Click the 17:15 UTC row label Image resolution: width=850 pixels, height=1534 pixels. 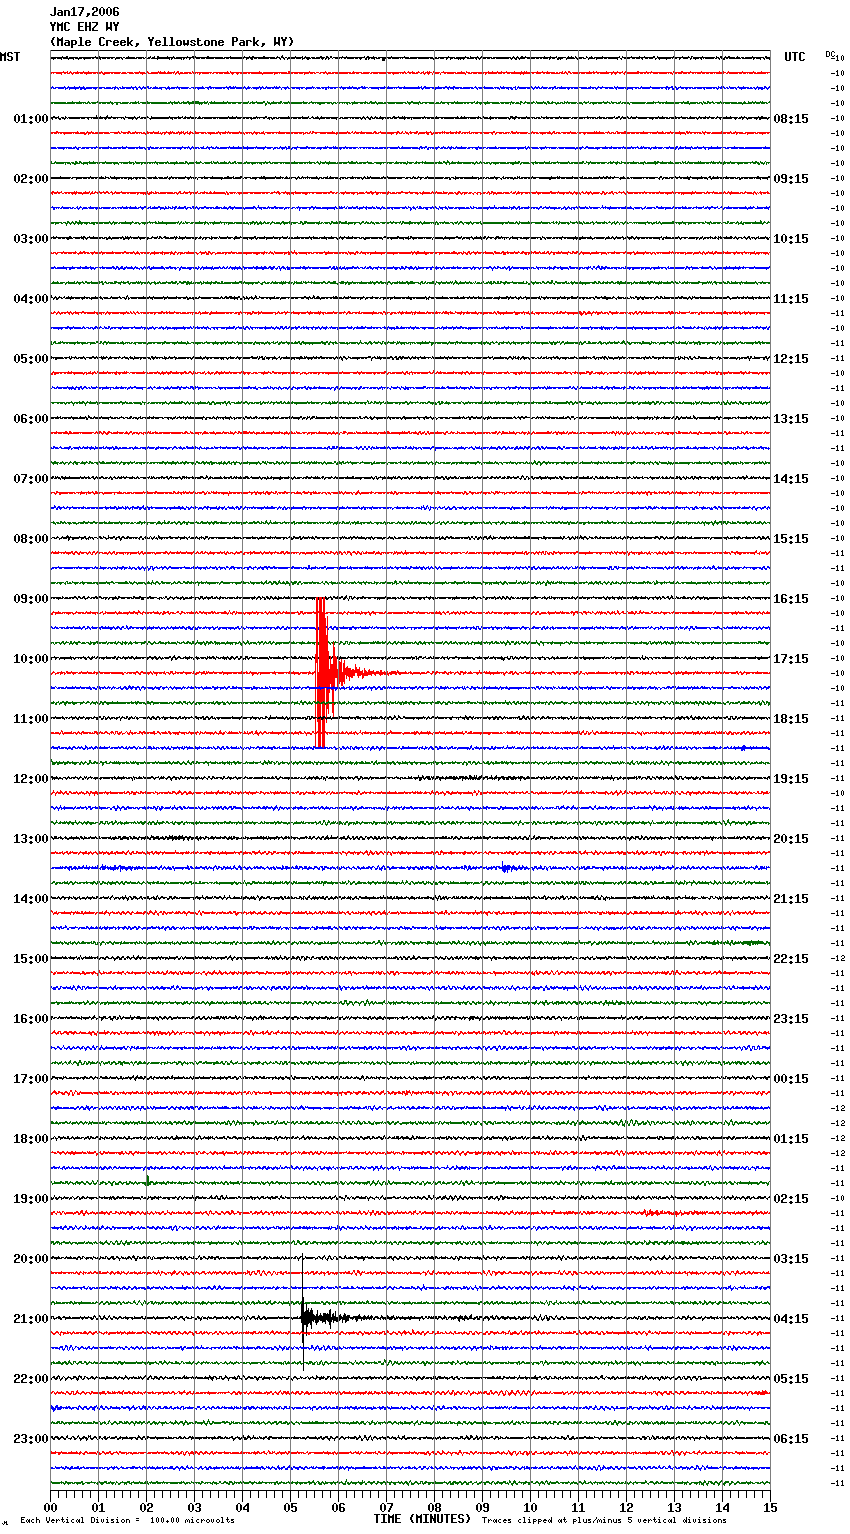point(791,659)
